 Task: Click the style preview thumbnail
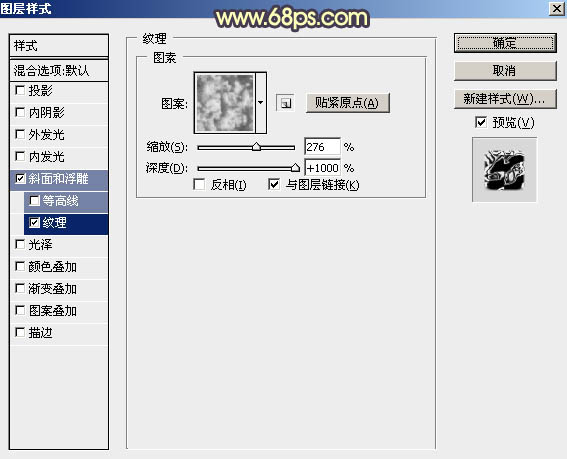tap(504, 169)
